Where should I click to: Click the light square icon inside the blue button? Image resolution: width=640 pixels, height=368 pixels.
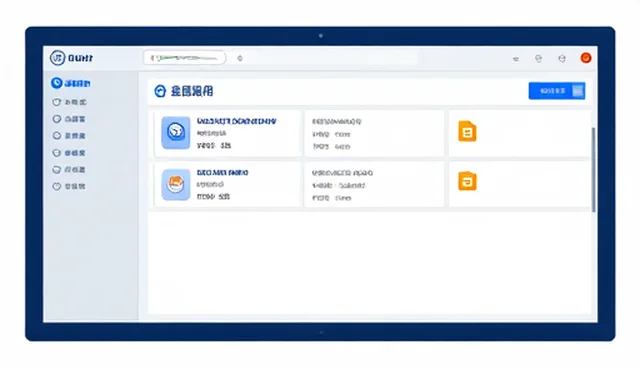[x=578, y=91]
